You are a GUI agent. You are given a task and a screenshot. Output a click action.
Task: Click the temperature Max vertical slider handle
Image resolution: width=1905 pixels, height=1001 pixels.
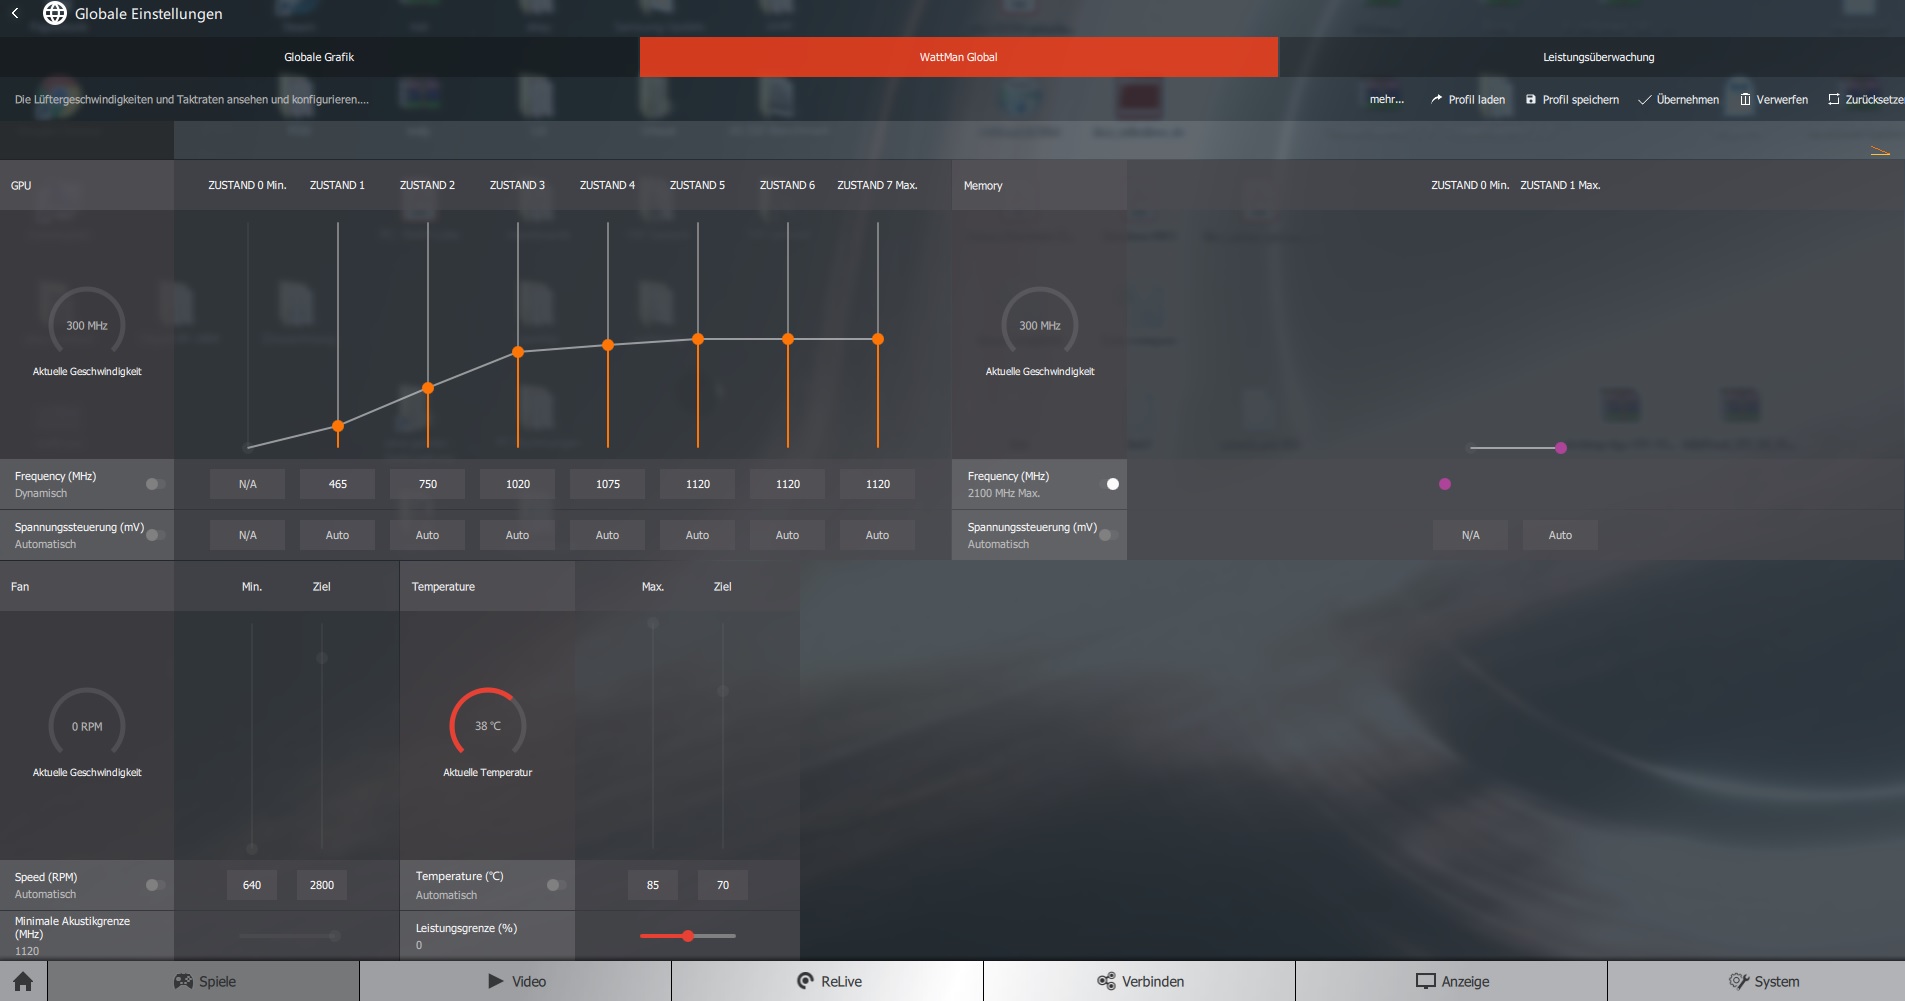click(x=653, y=623)
